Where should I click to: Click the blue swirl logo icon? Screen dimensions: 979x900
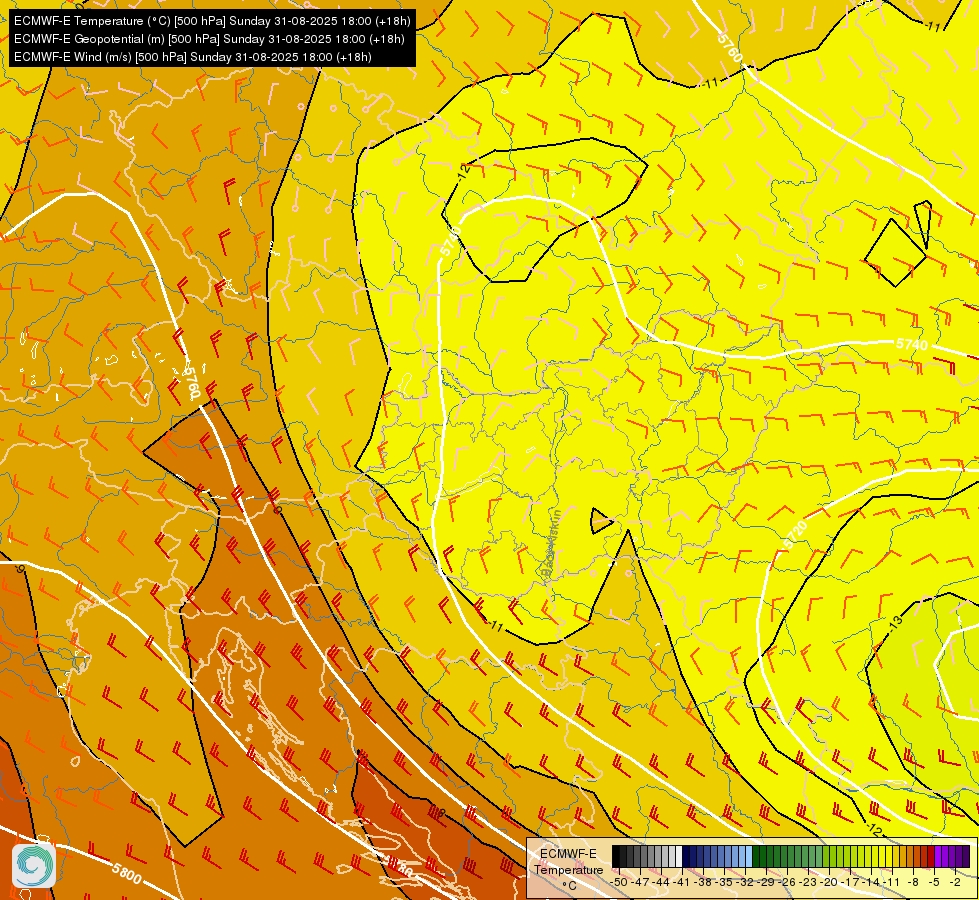(34, 865)
